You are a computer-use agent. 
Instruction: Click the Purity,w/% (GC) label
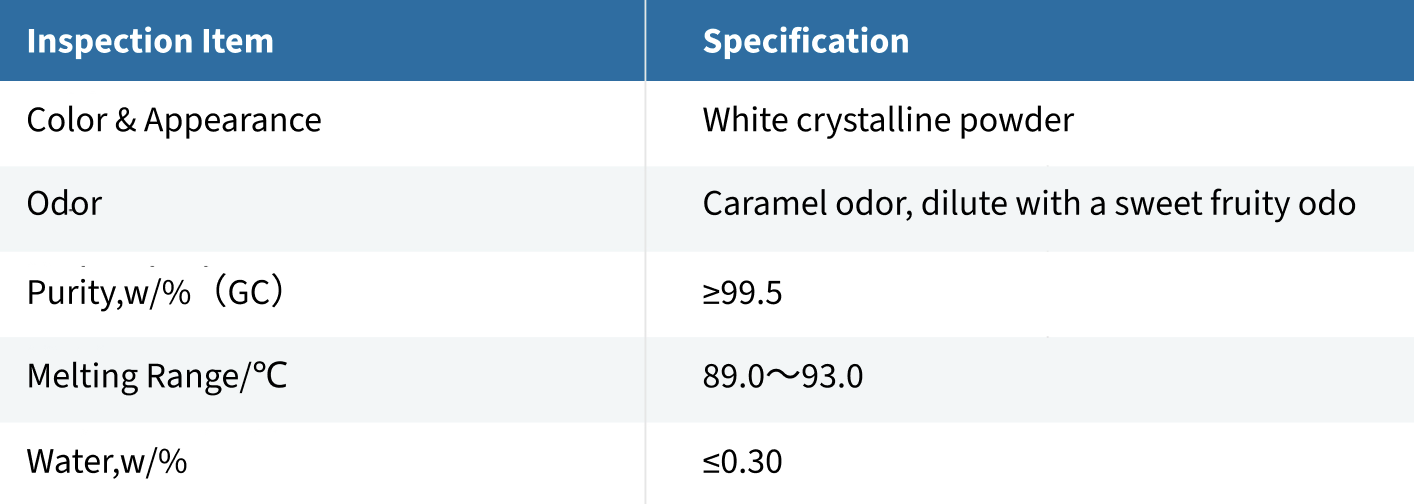[155, 293]
